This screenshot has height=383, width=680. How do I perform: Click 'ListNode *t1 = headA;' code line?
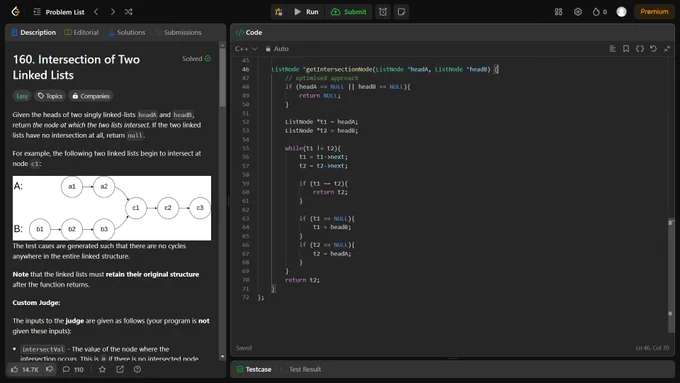pos(321,122)
